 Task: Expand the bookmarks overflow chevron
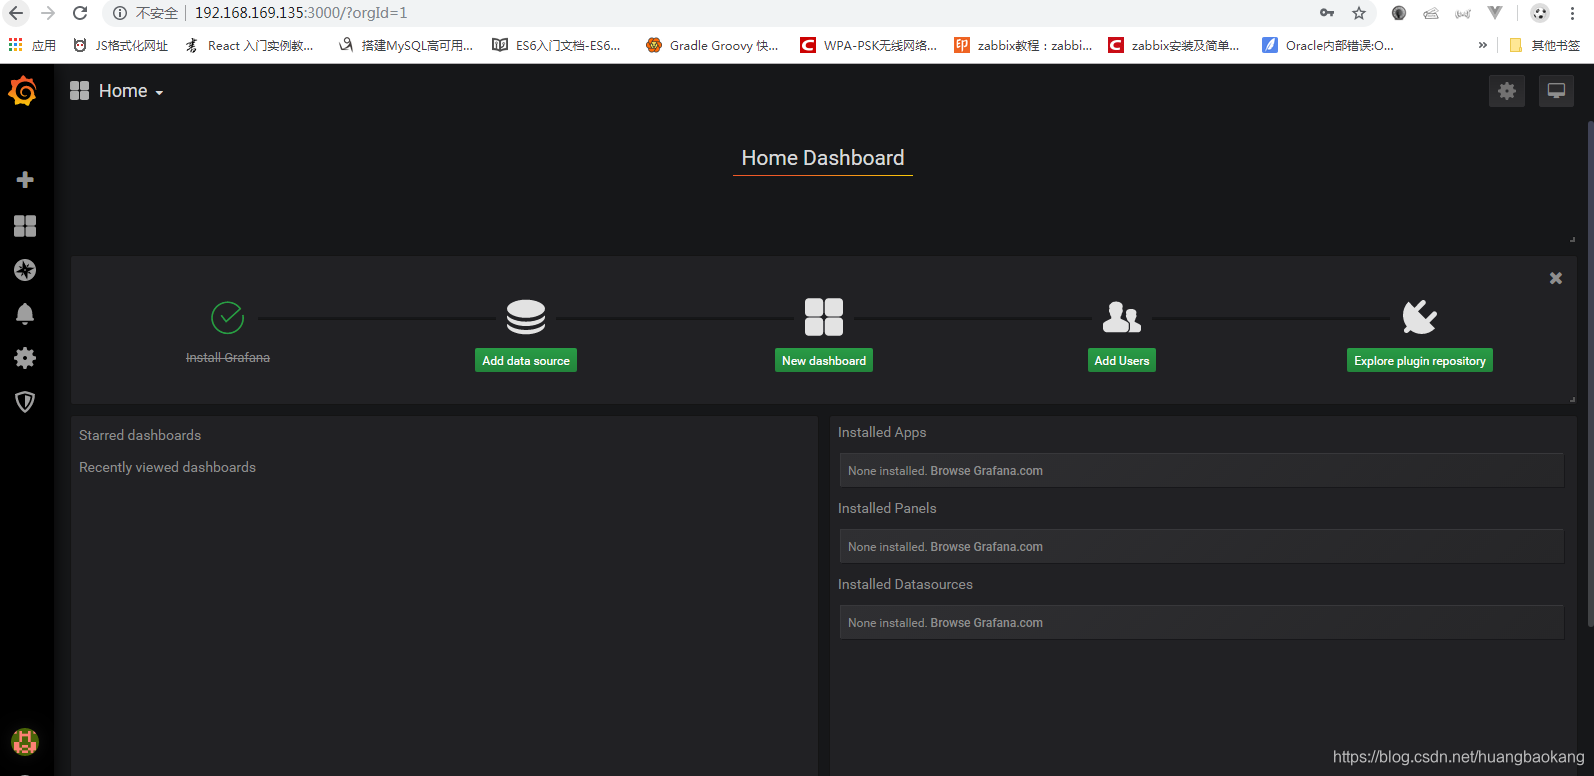coord(1482,45)
